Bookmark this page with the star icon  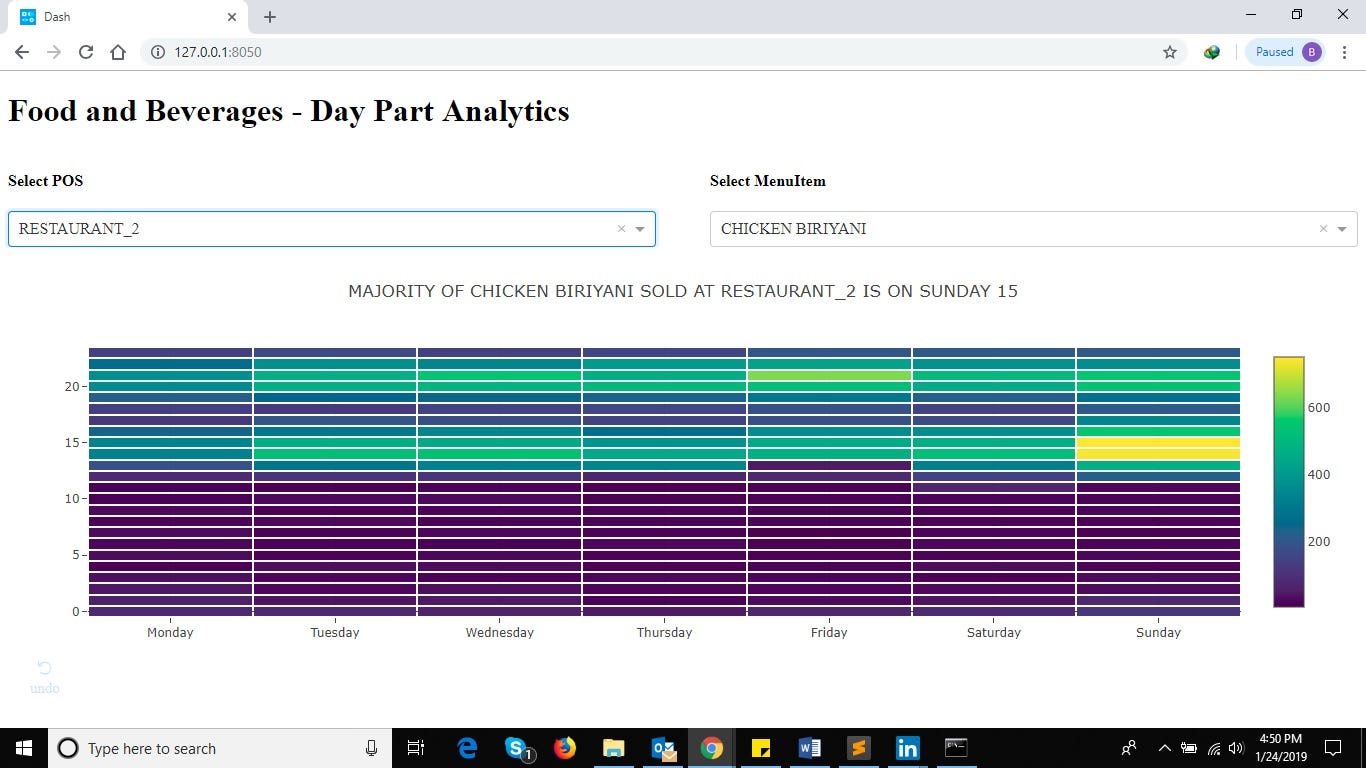pyautogui.click(x=1169, y=52)
